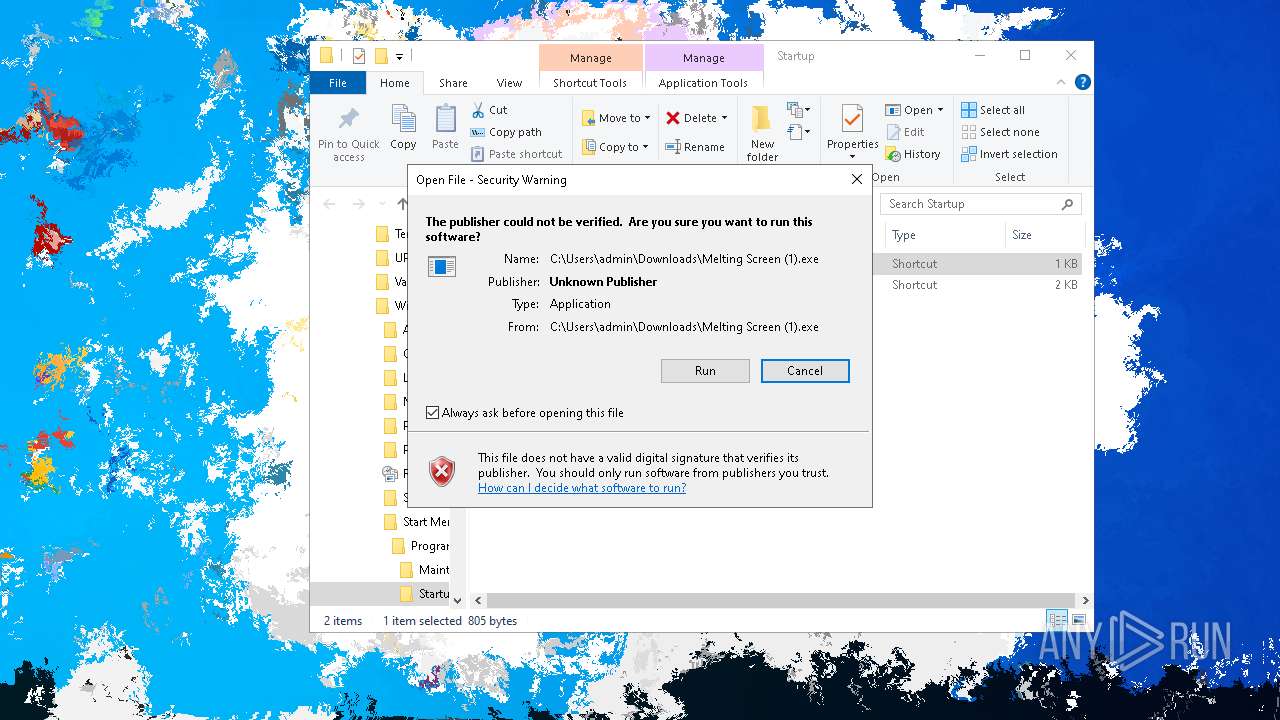This screenshot has width=1280, height=720.
Task: Select Programs folder in navigation tree
Action: 420,546
